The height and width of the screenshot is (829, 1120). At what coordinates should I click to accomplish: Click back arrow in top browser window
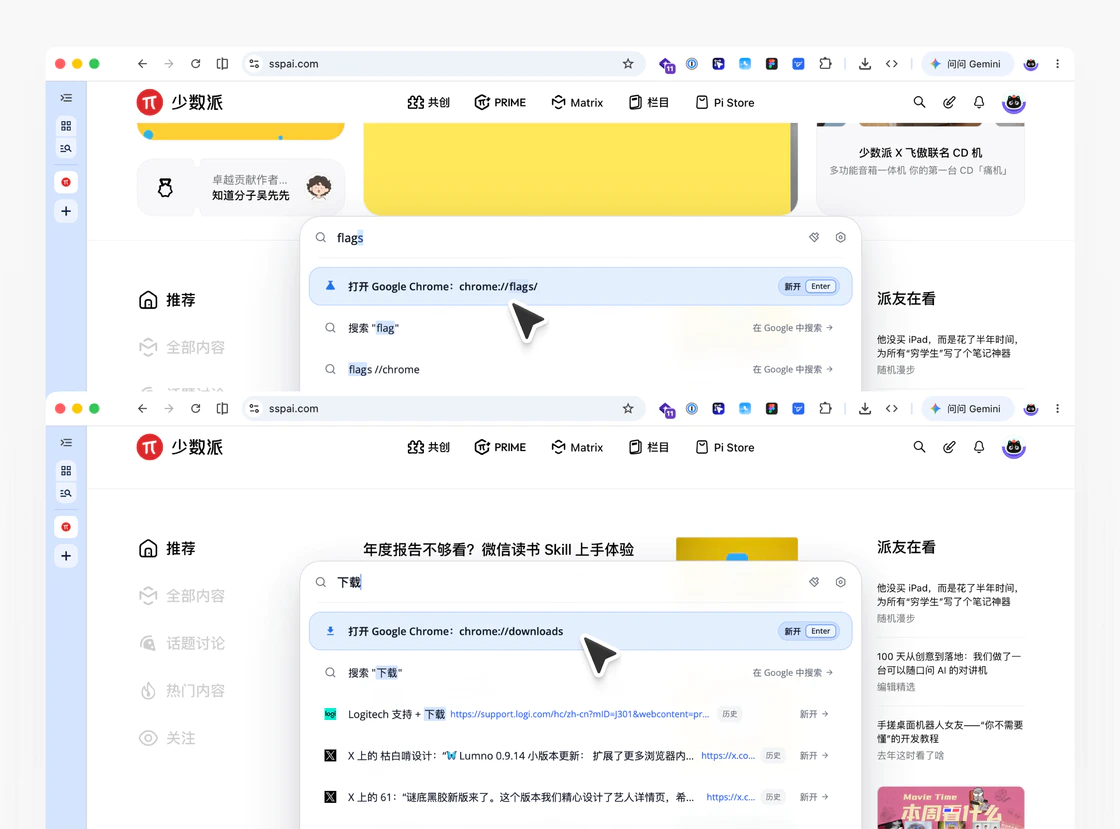tap(142, 64)
